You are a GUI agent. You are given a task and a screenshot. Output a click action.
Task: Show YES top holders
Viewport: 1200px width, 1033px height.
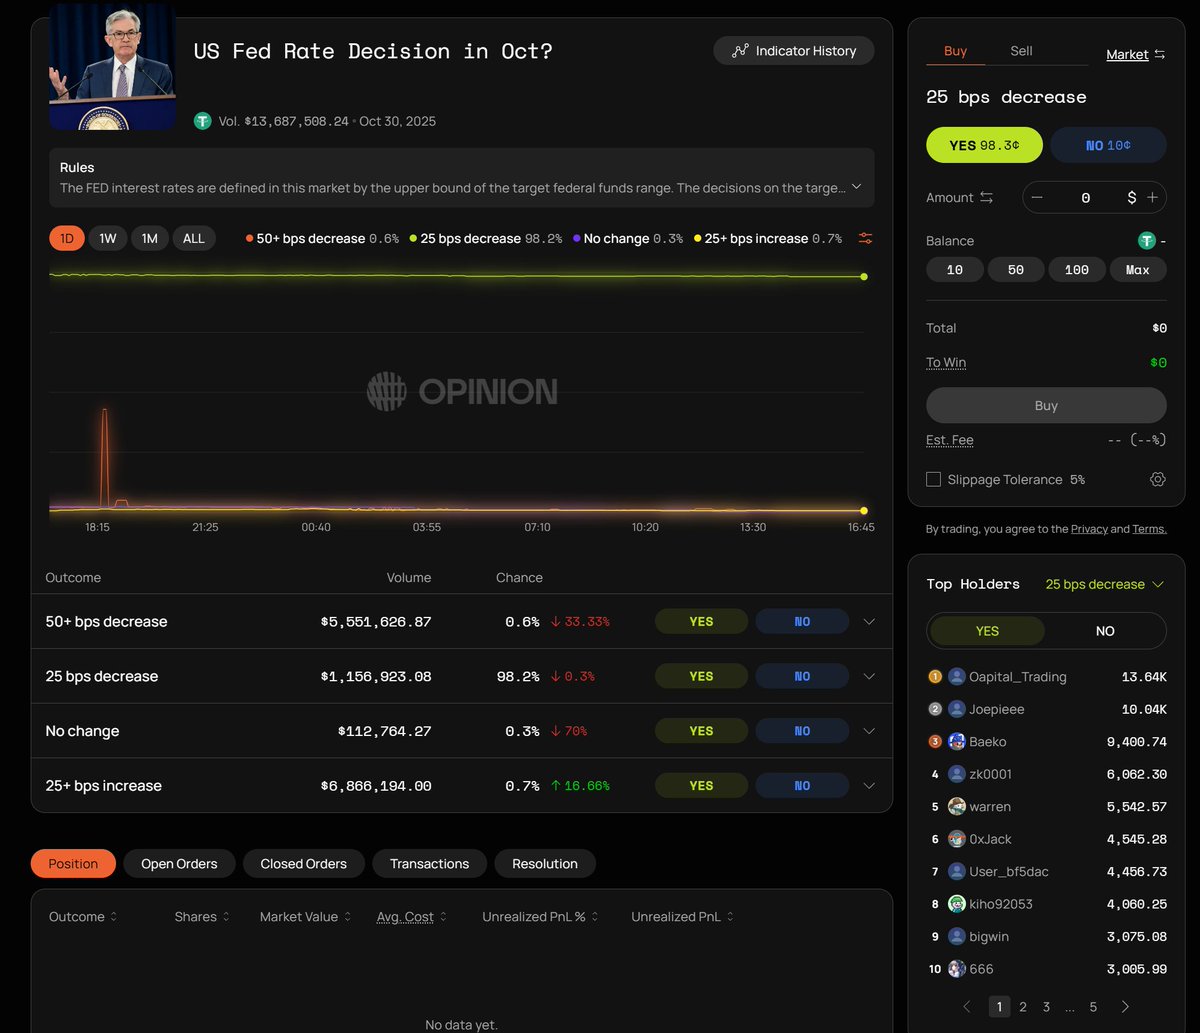[987, 631]
